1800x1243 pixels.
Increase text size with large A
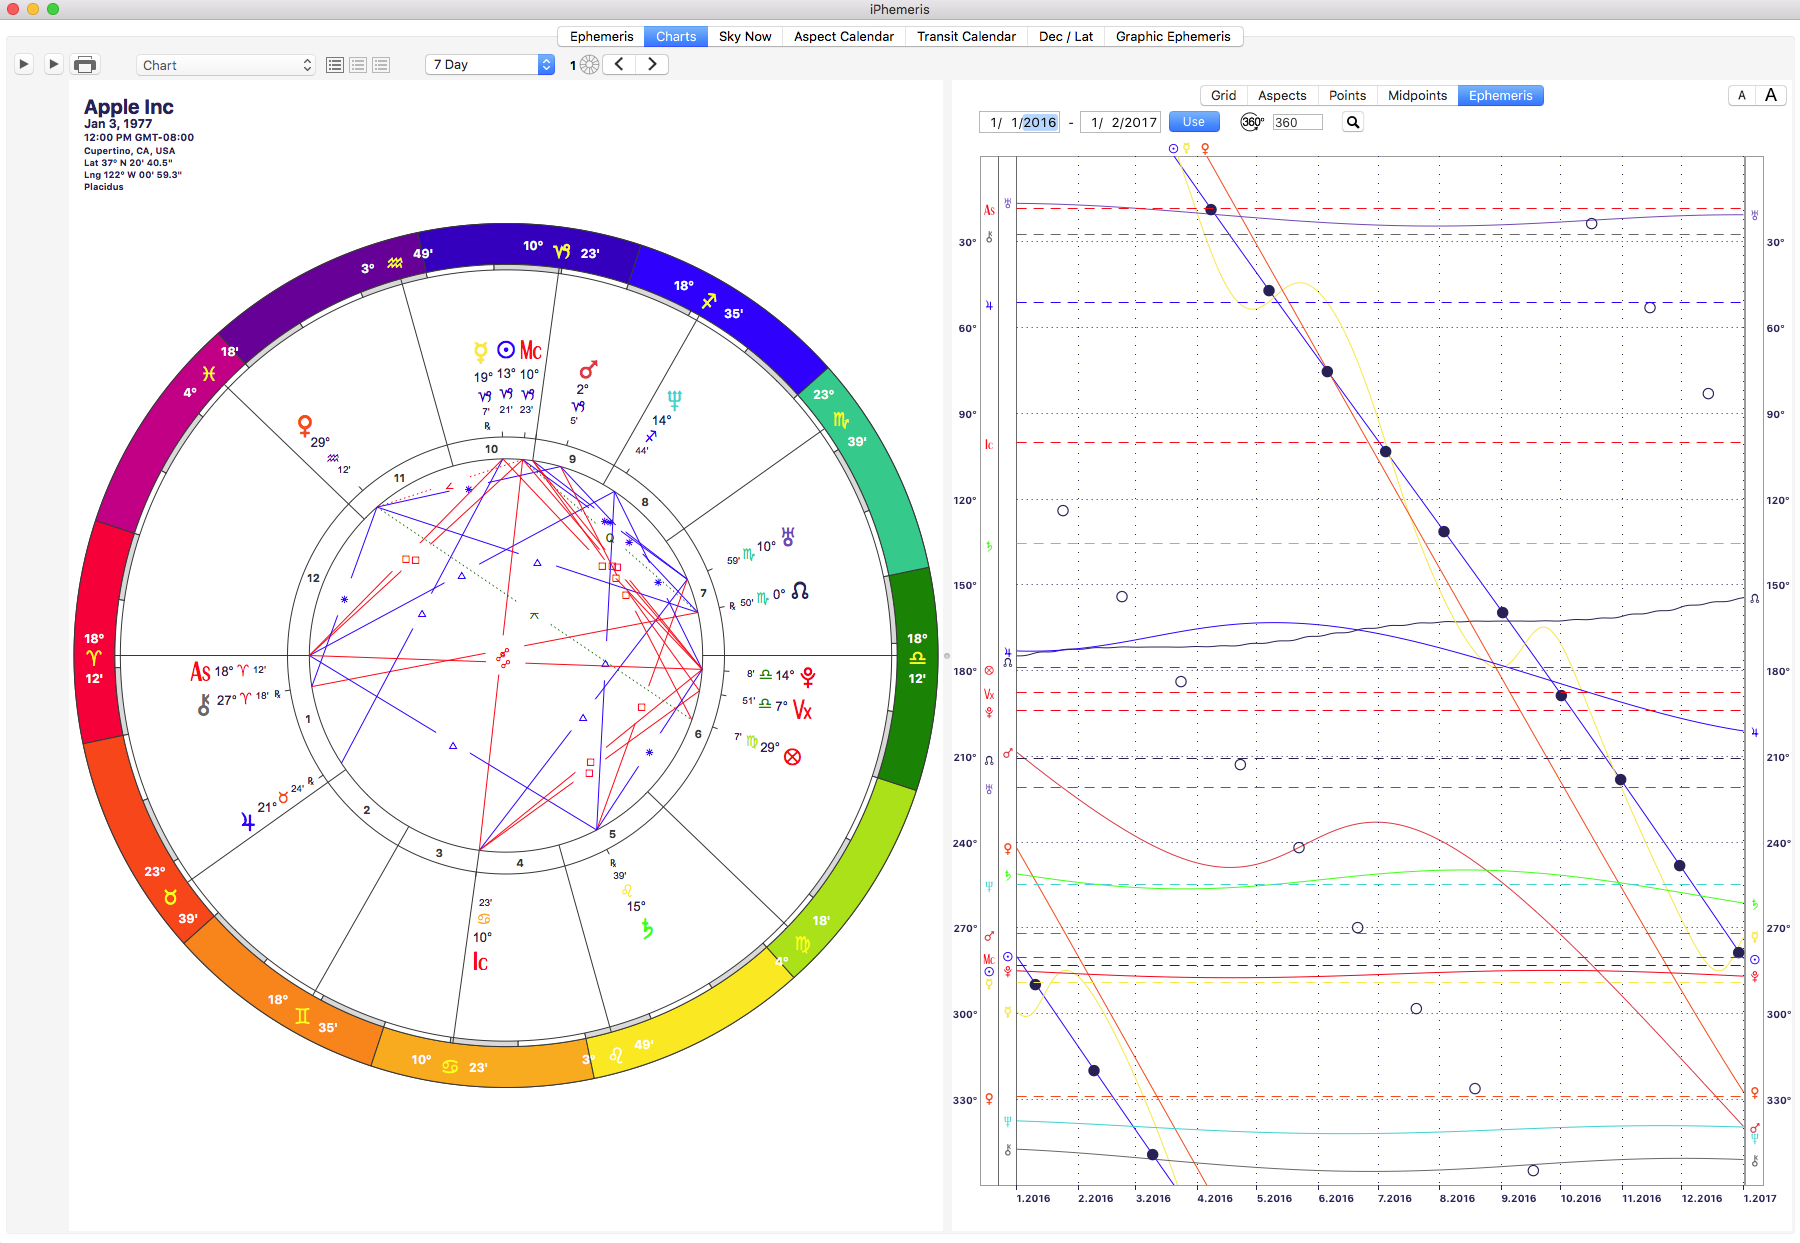pyautogui.click(x=1771, y=95)
